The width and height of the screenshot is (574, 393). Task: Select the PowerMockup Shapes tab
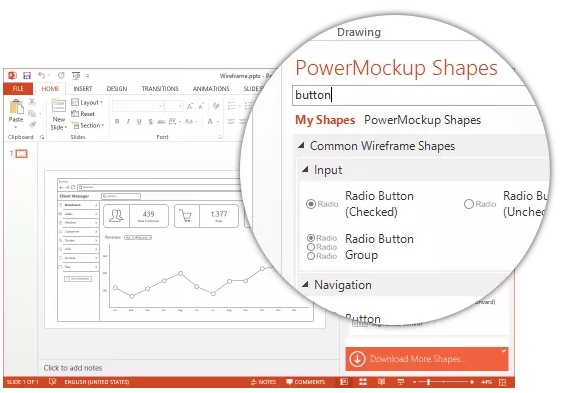point(422,120)
